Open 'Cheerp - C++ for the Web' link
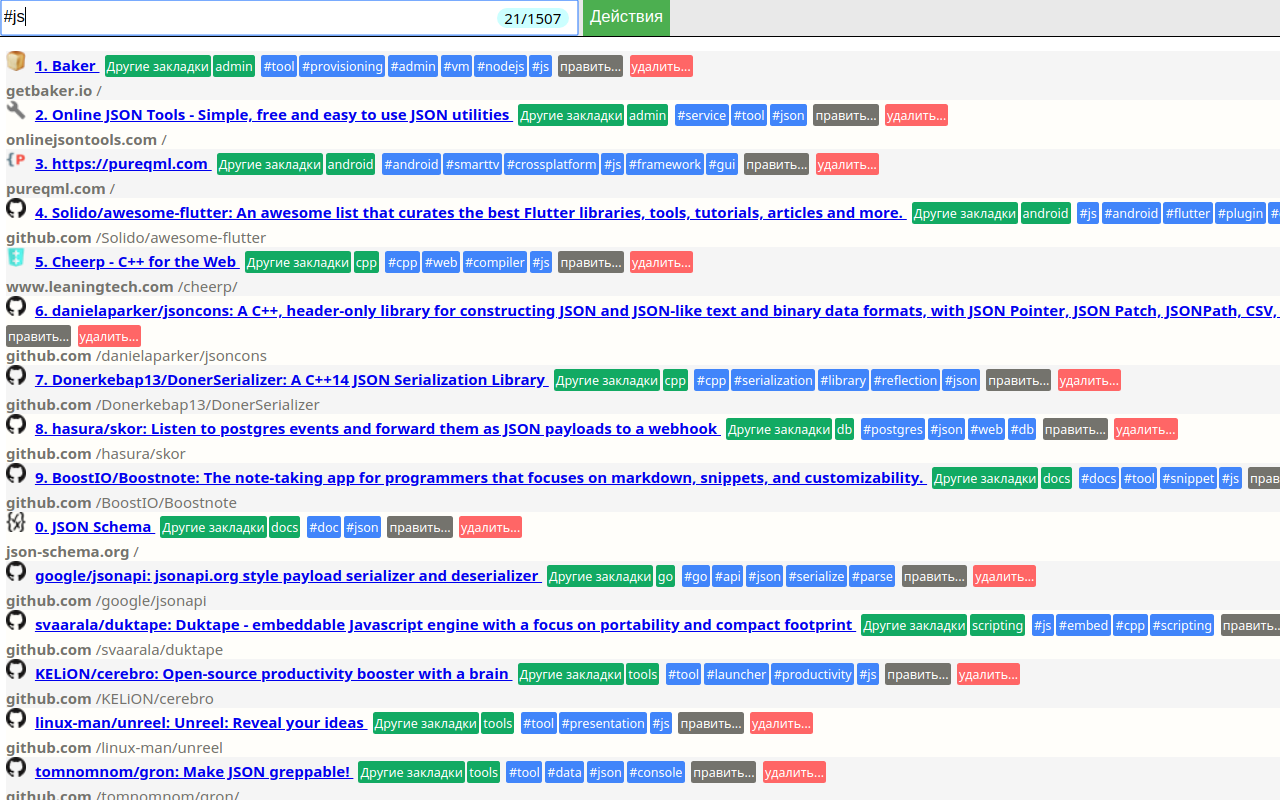The image size is (1280, 800). 137,262
